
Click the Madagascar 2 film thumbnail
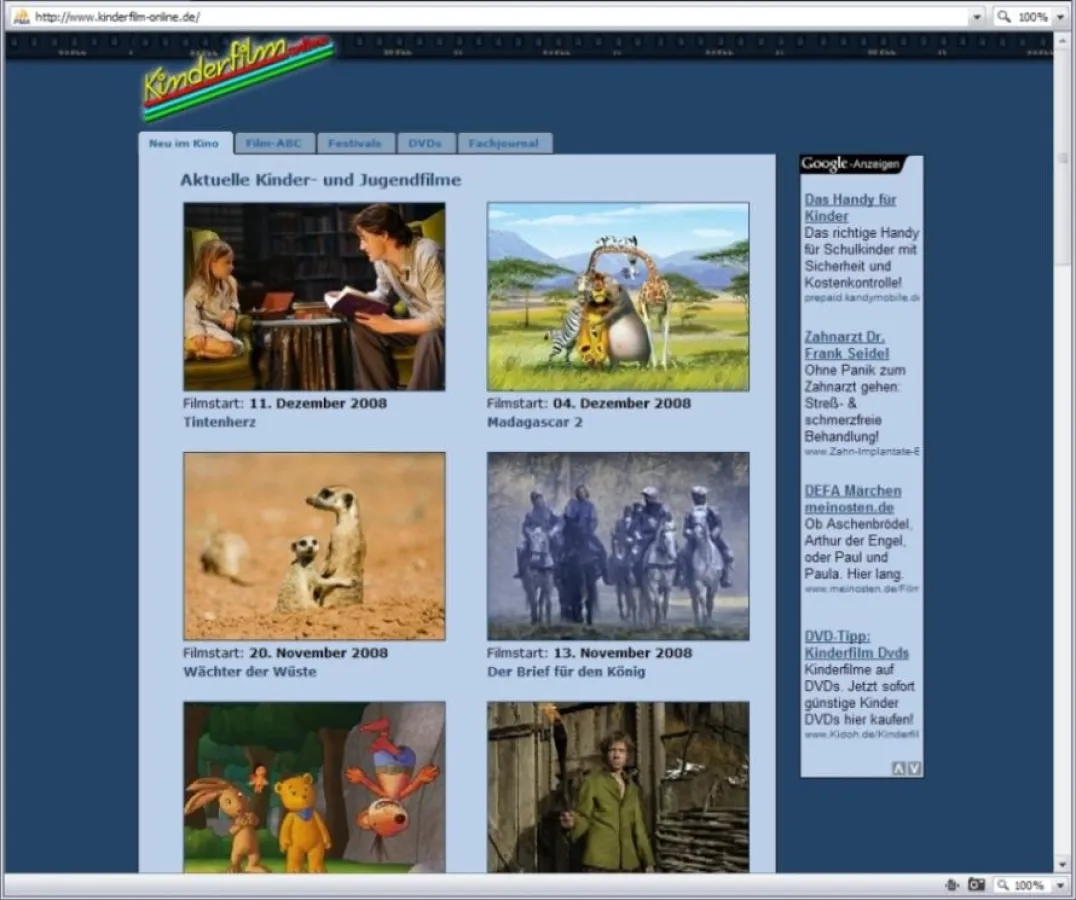pyautogui.click(x=617, y=296)
